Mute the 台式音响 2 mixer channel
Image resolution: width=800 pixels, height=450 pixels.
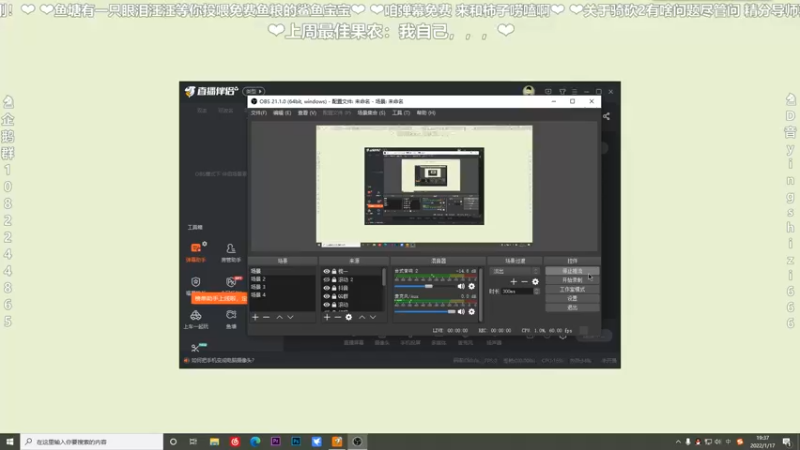coord(461,287)
